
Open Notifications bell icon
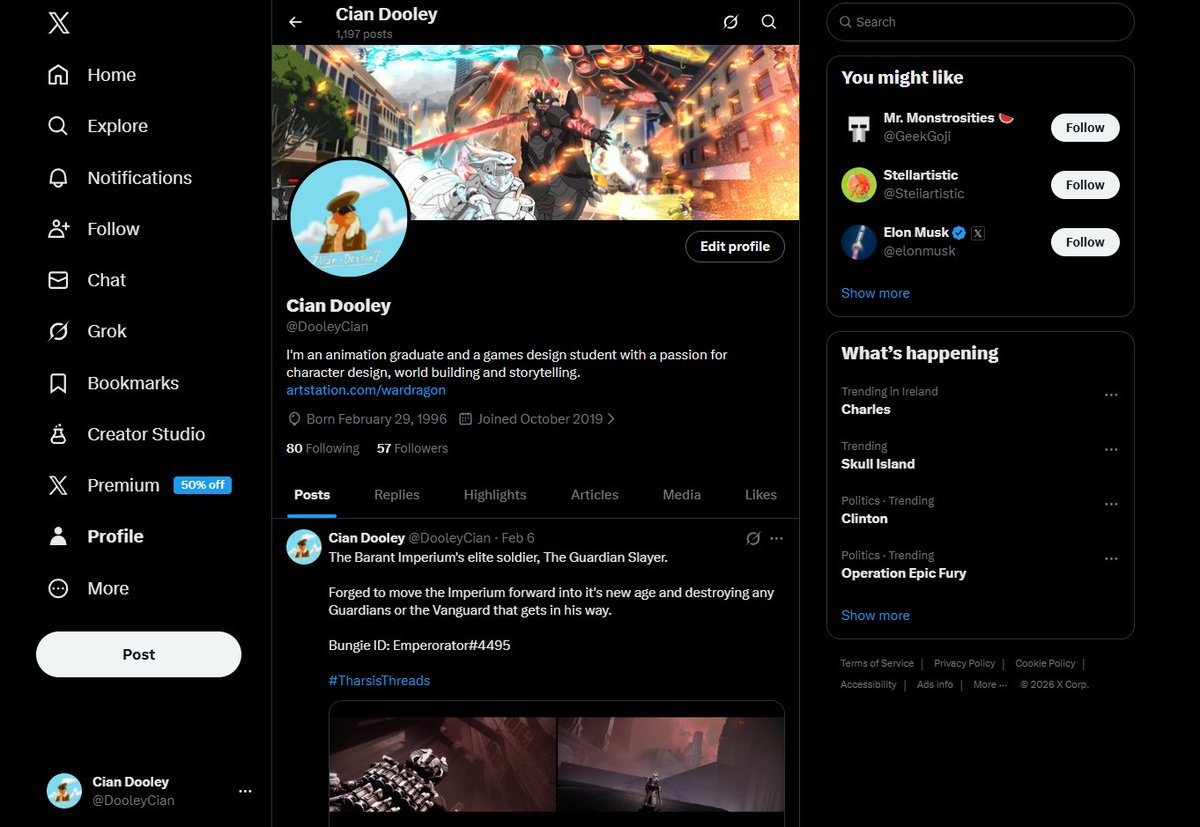click(x=59, y=178)
